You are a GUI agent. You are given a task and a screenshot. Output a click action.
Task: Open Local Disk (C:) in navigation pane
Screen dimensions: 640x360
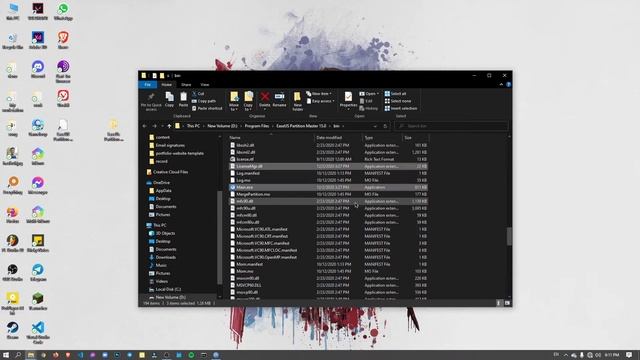click(x=165, y=290)
